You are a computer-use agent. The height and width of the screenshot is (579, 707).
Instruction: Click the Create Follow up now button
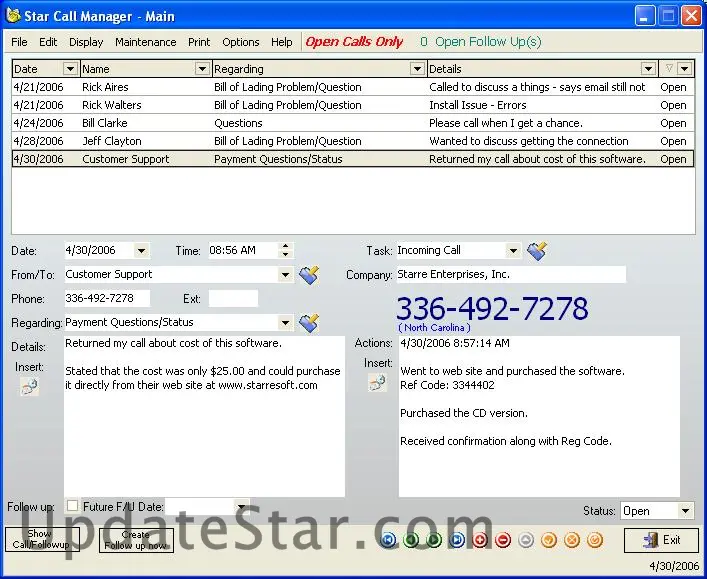point(135,540)
